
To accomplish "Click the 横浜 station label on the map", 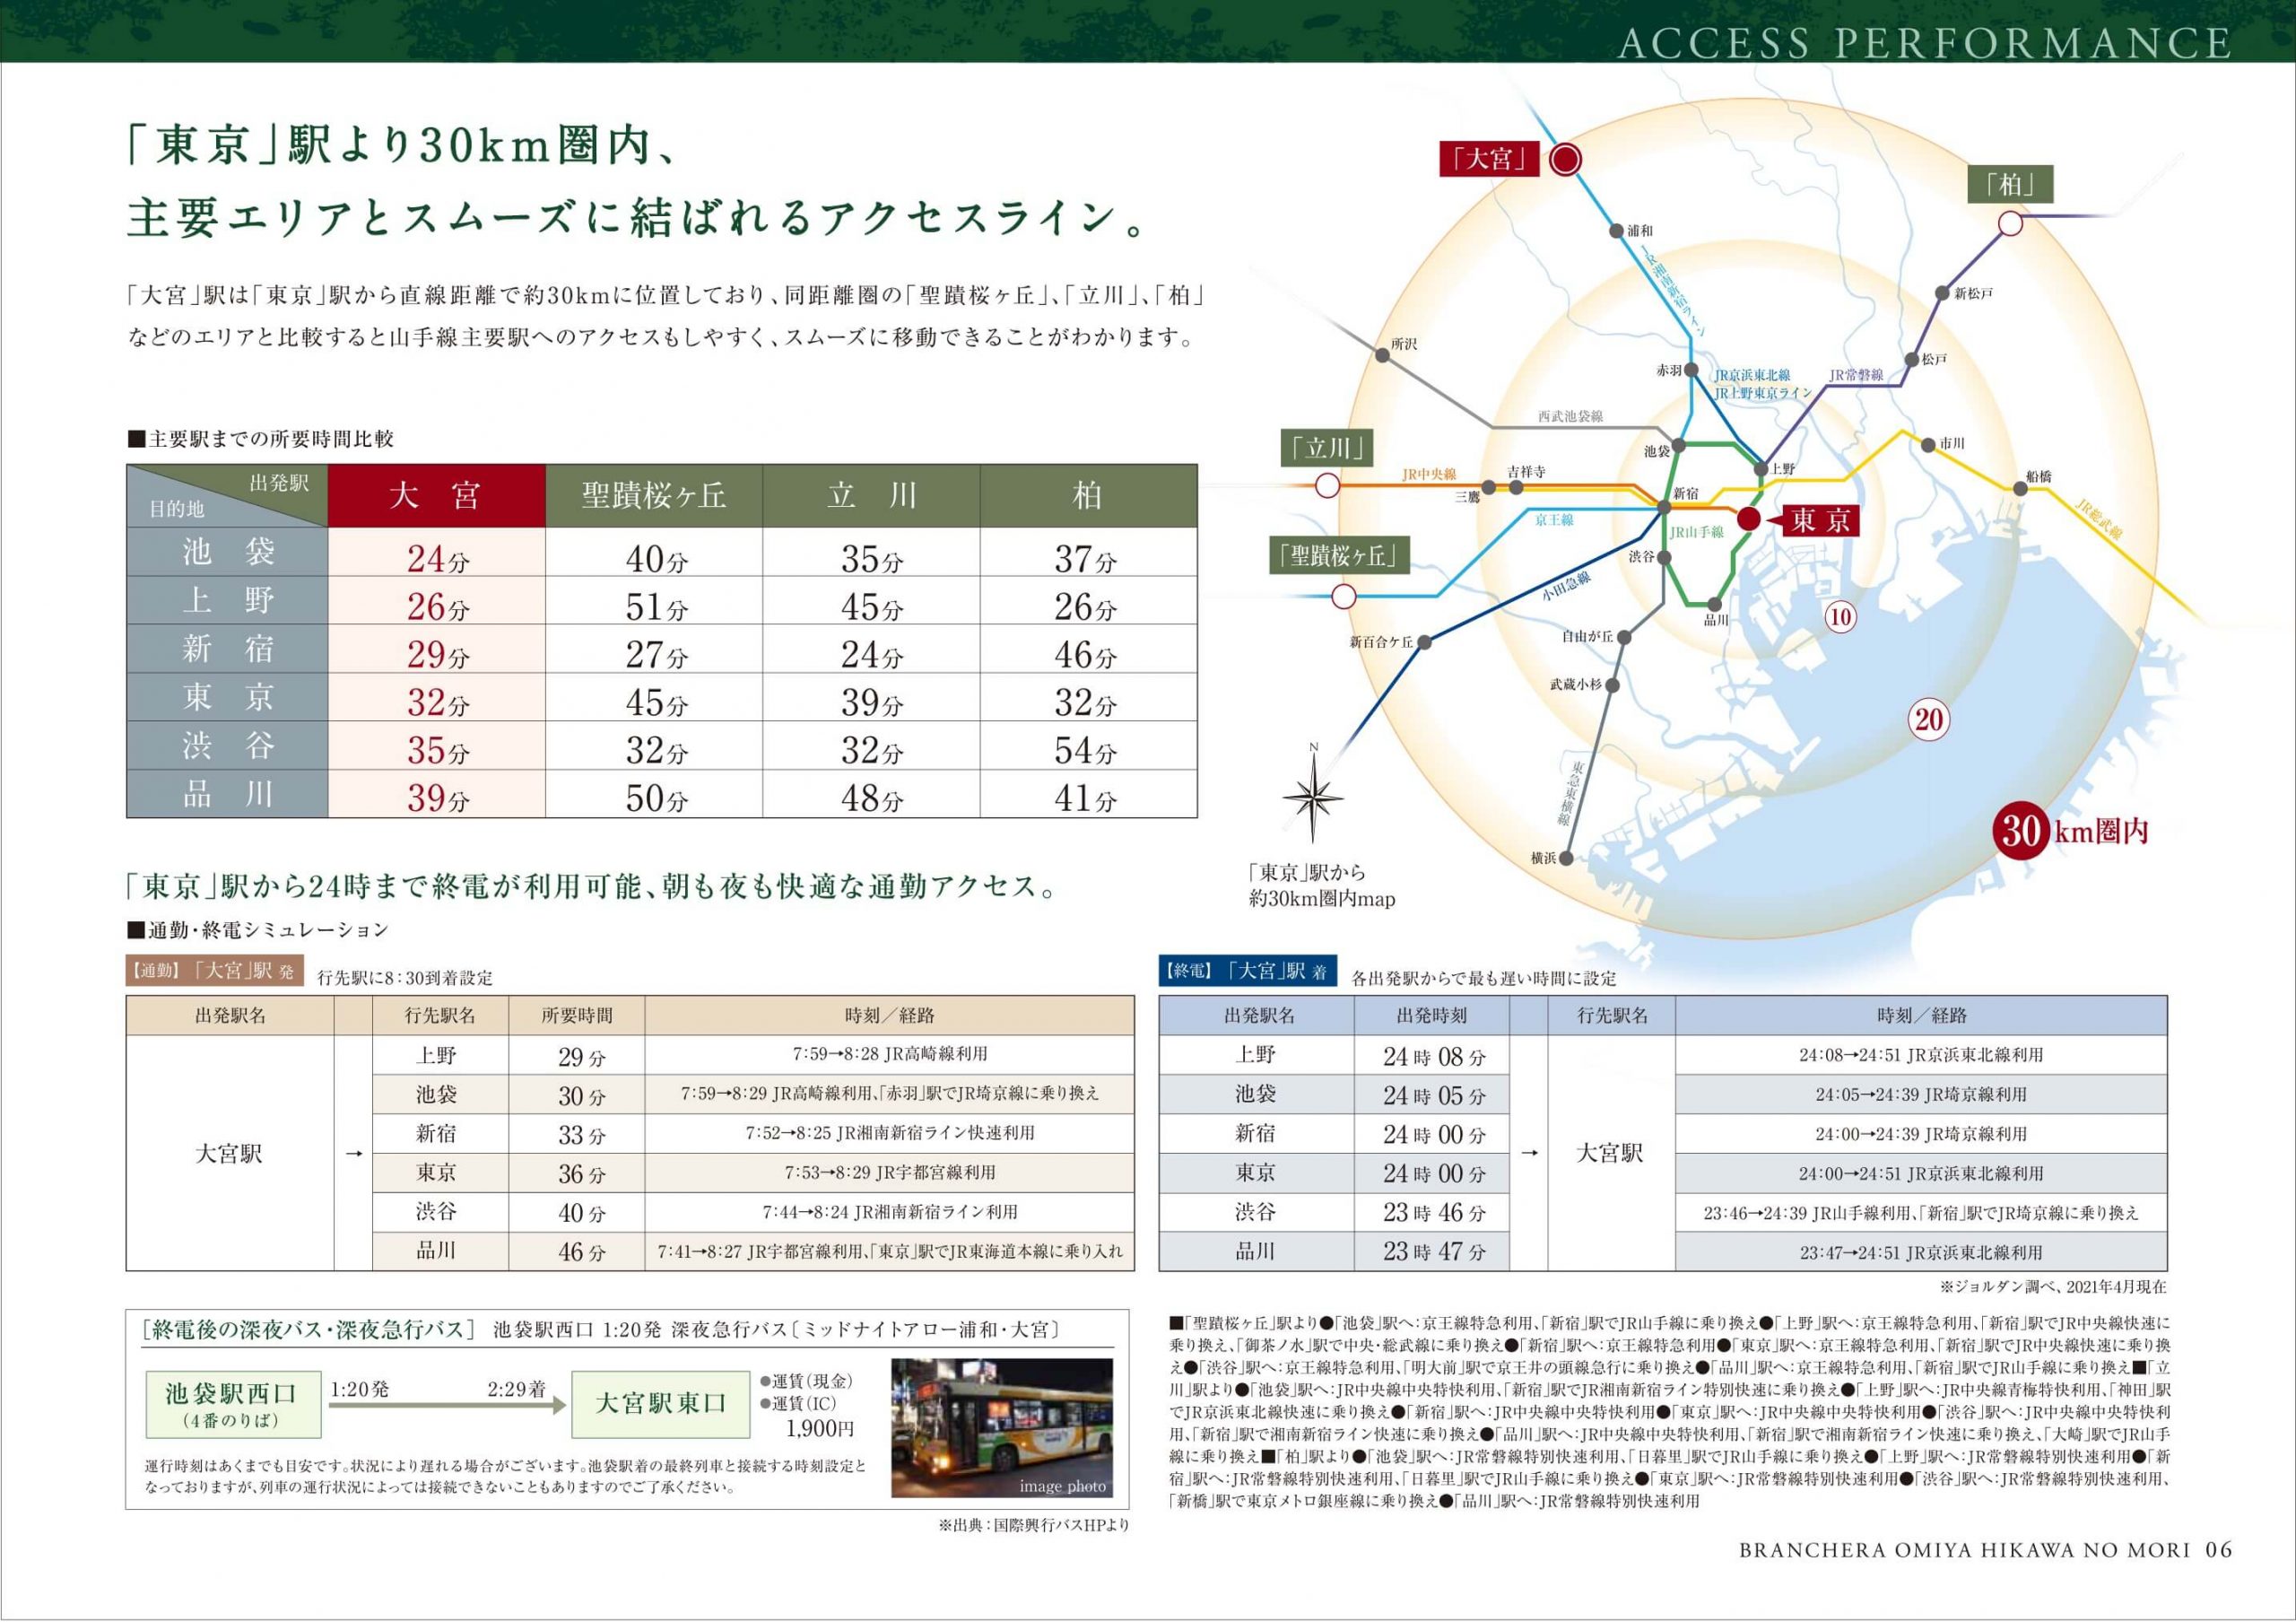I will [1543, 858].
